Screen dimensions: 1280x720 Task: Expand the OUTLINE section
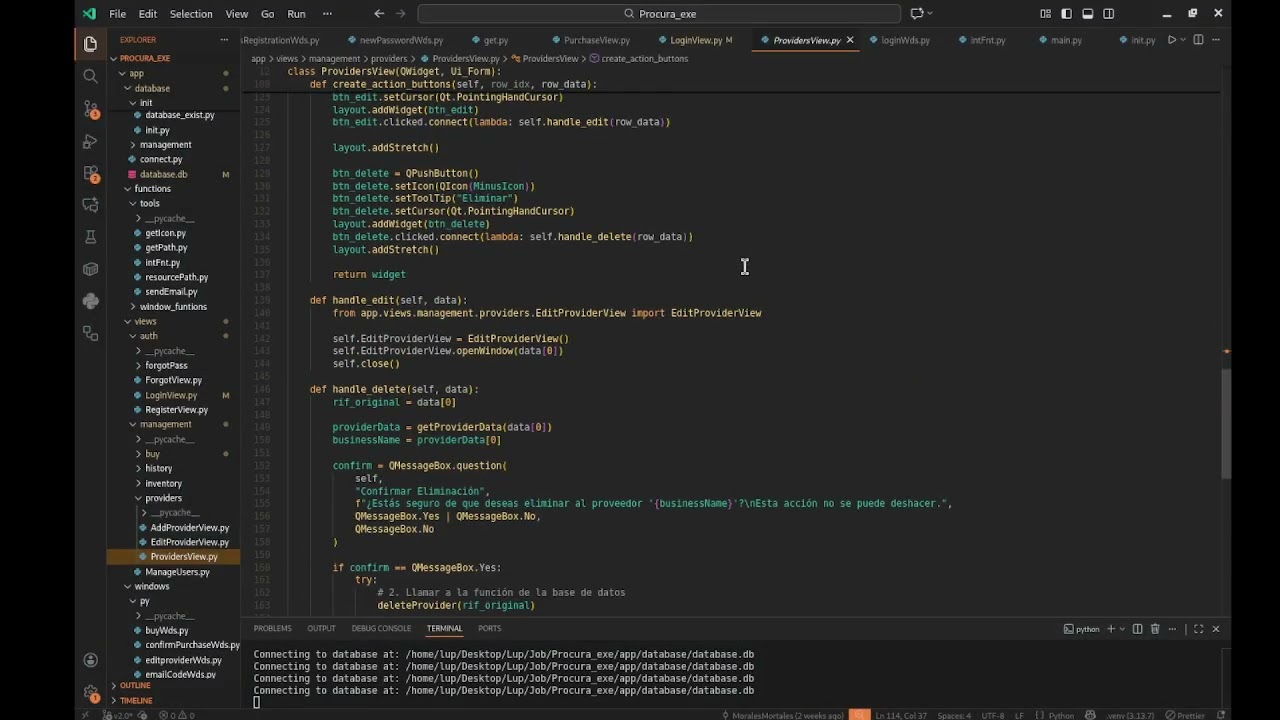click(135, 686)
